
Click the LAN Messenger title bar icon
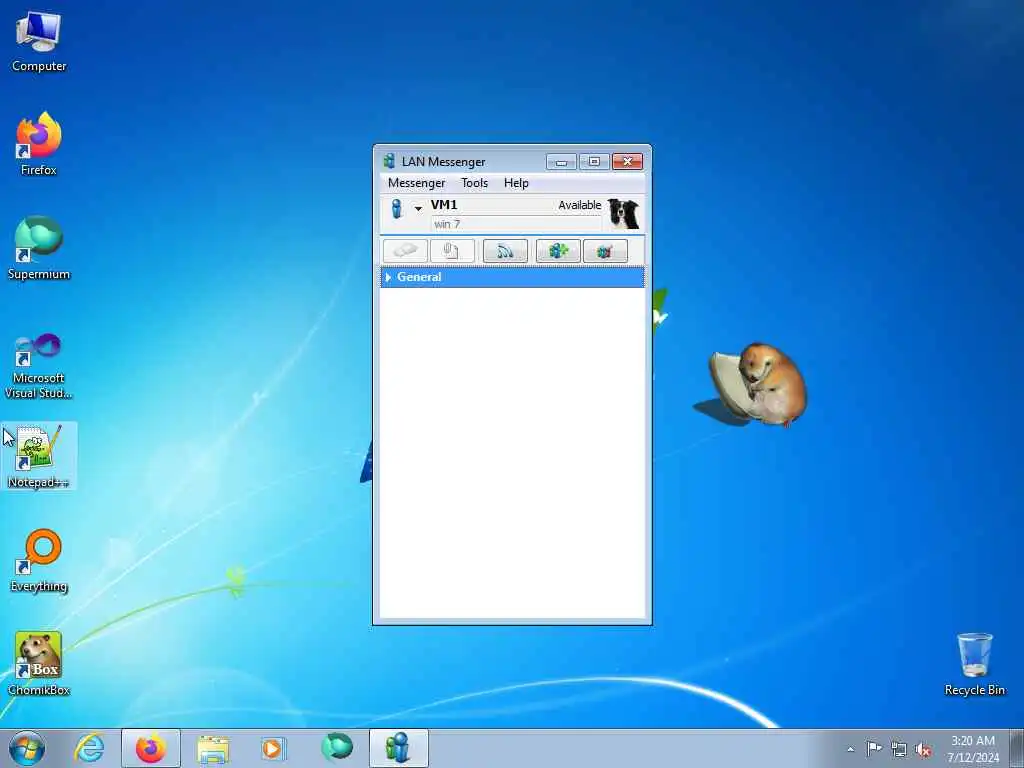coord(389,161)
